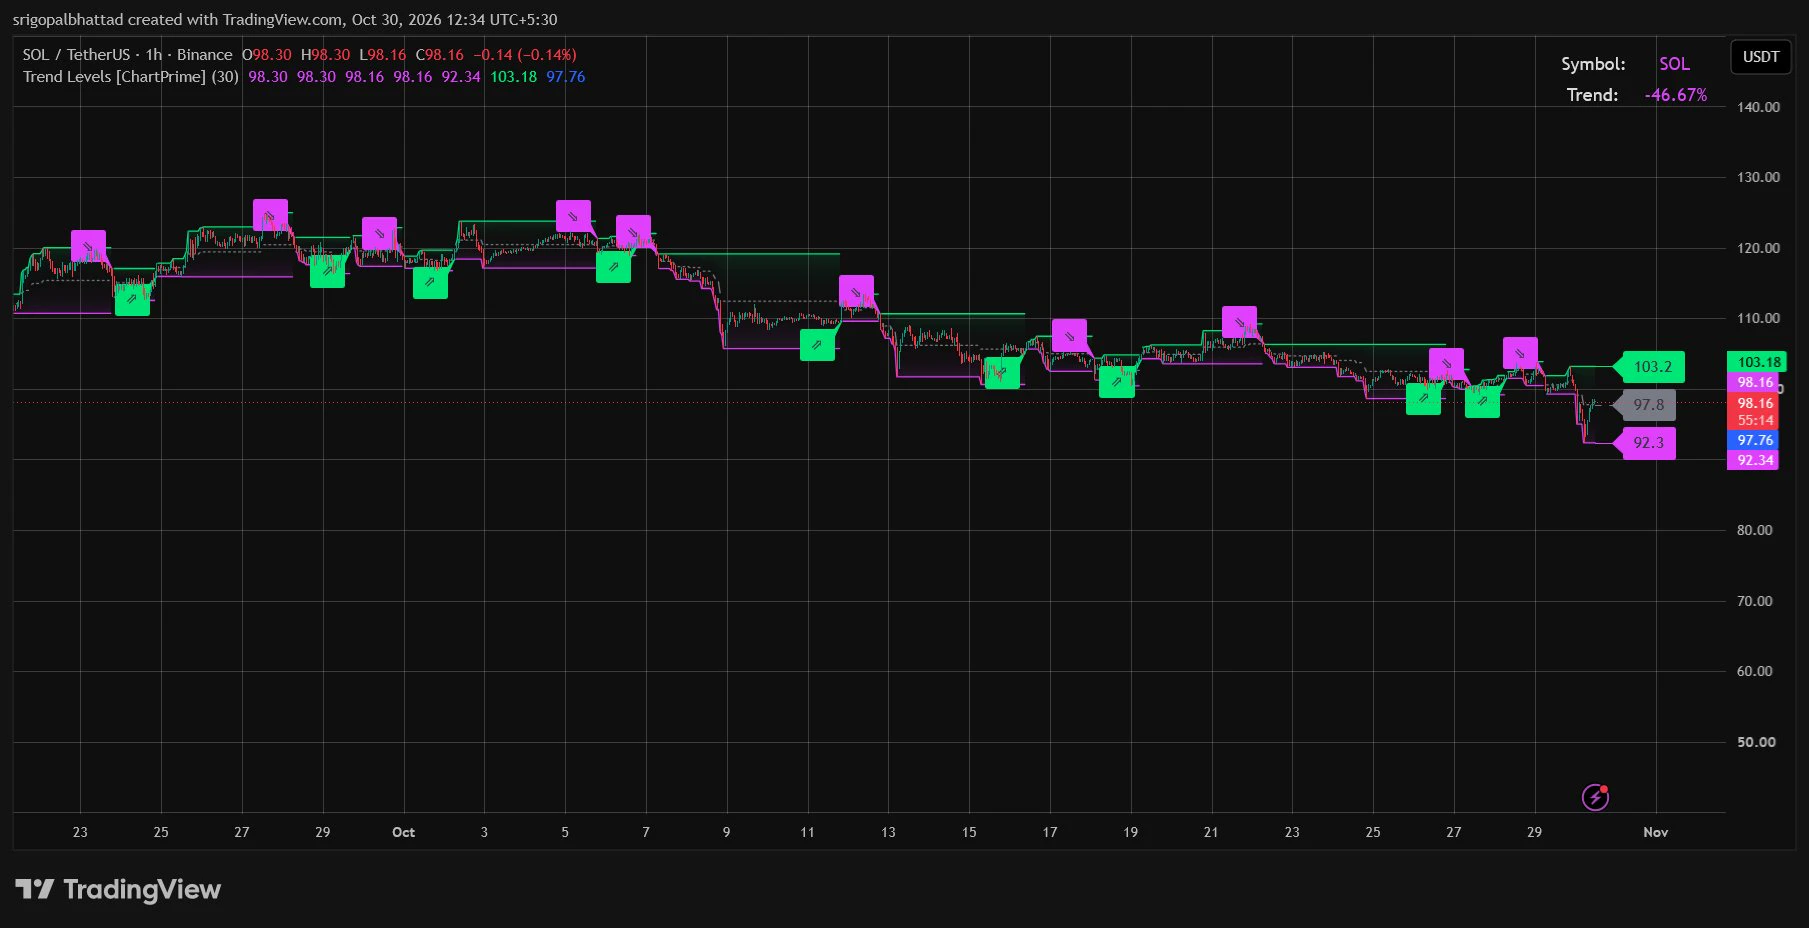Open the USDT currency selector
The image size is (1809, 928).
point(1761,57)
